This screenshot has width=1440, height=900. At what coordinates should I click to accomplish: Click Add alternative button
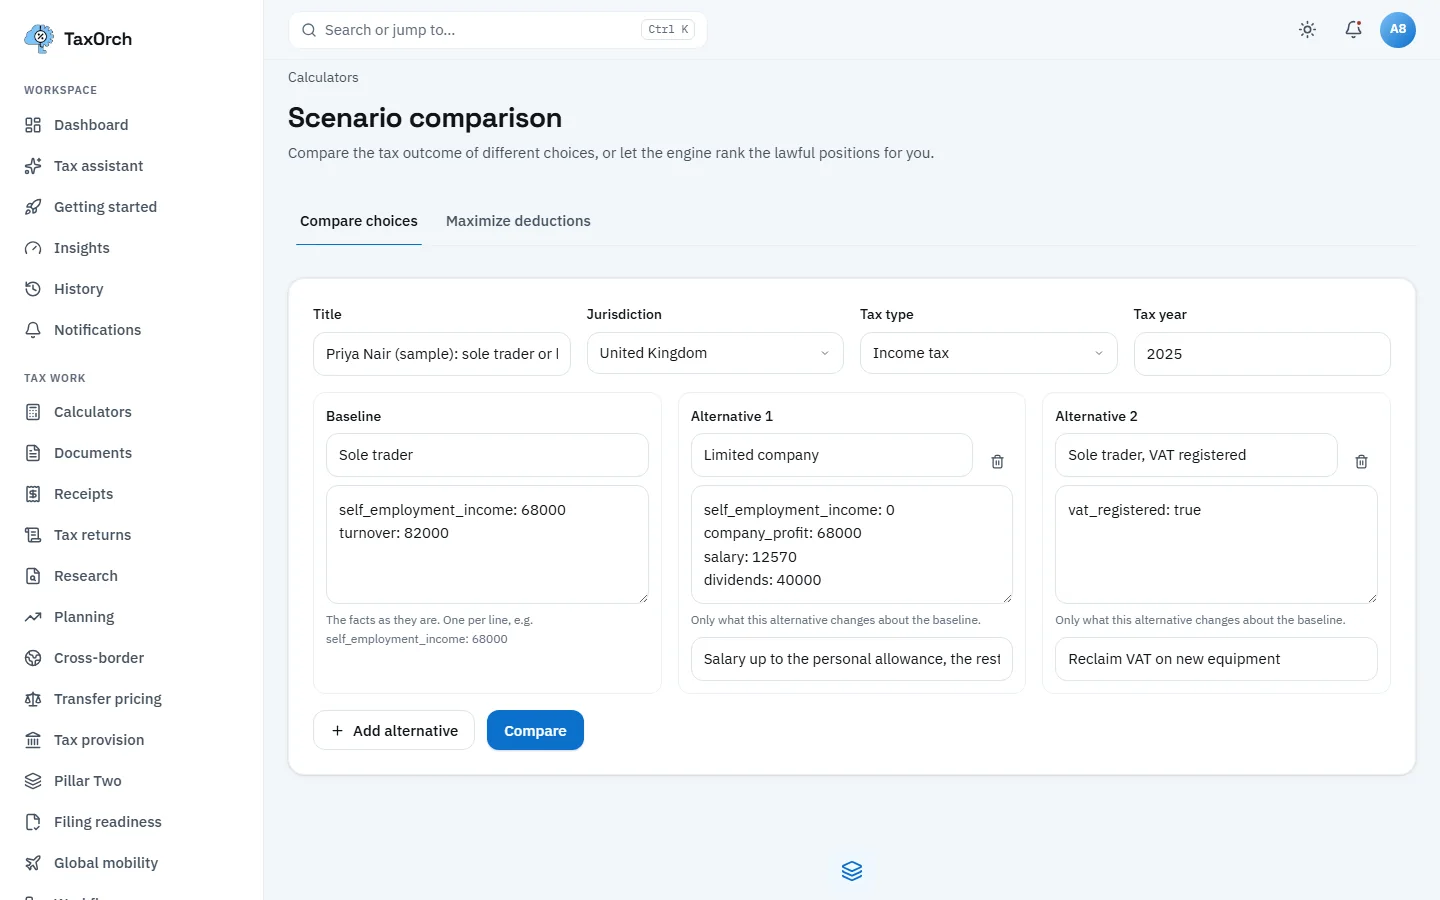coord(394,731)
